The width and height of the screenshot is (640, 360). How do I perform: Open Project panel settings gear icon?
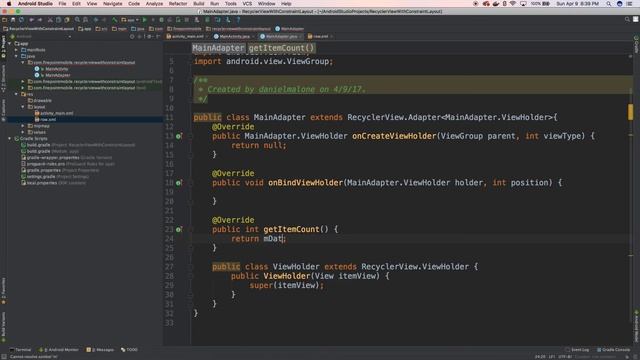pos(149,37)
